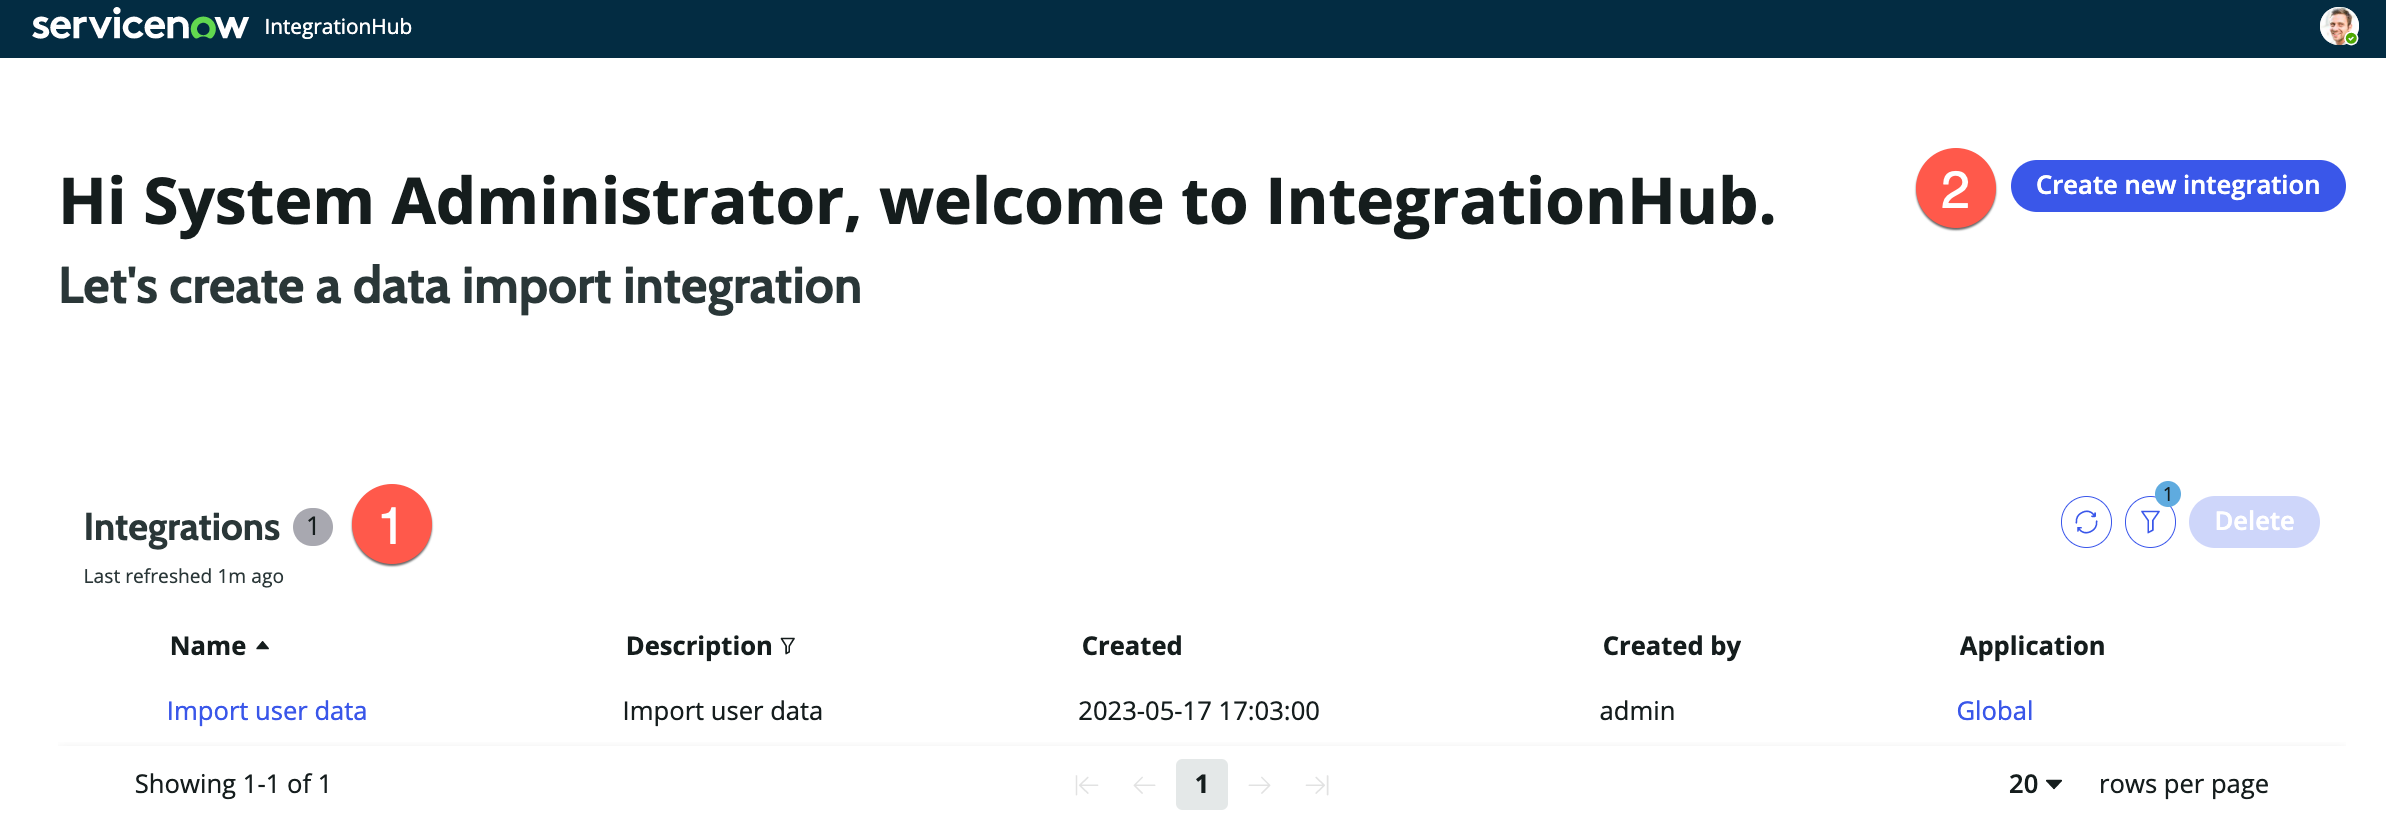Go to first page arrow
2386x818 pixels.
(x=1086, y=785)
